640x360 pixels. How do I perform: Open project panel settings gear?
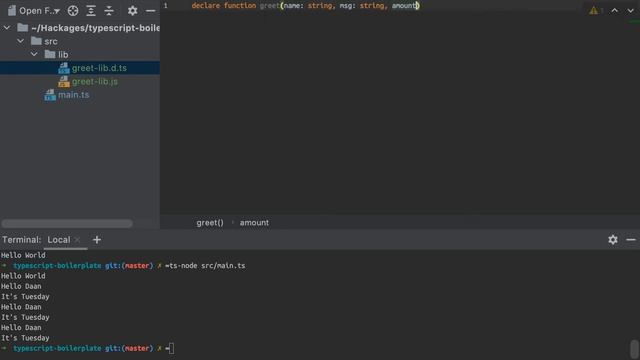pyautogui.click(x=133, y=11)
